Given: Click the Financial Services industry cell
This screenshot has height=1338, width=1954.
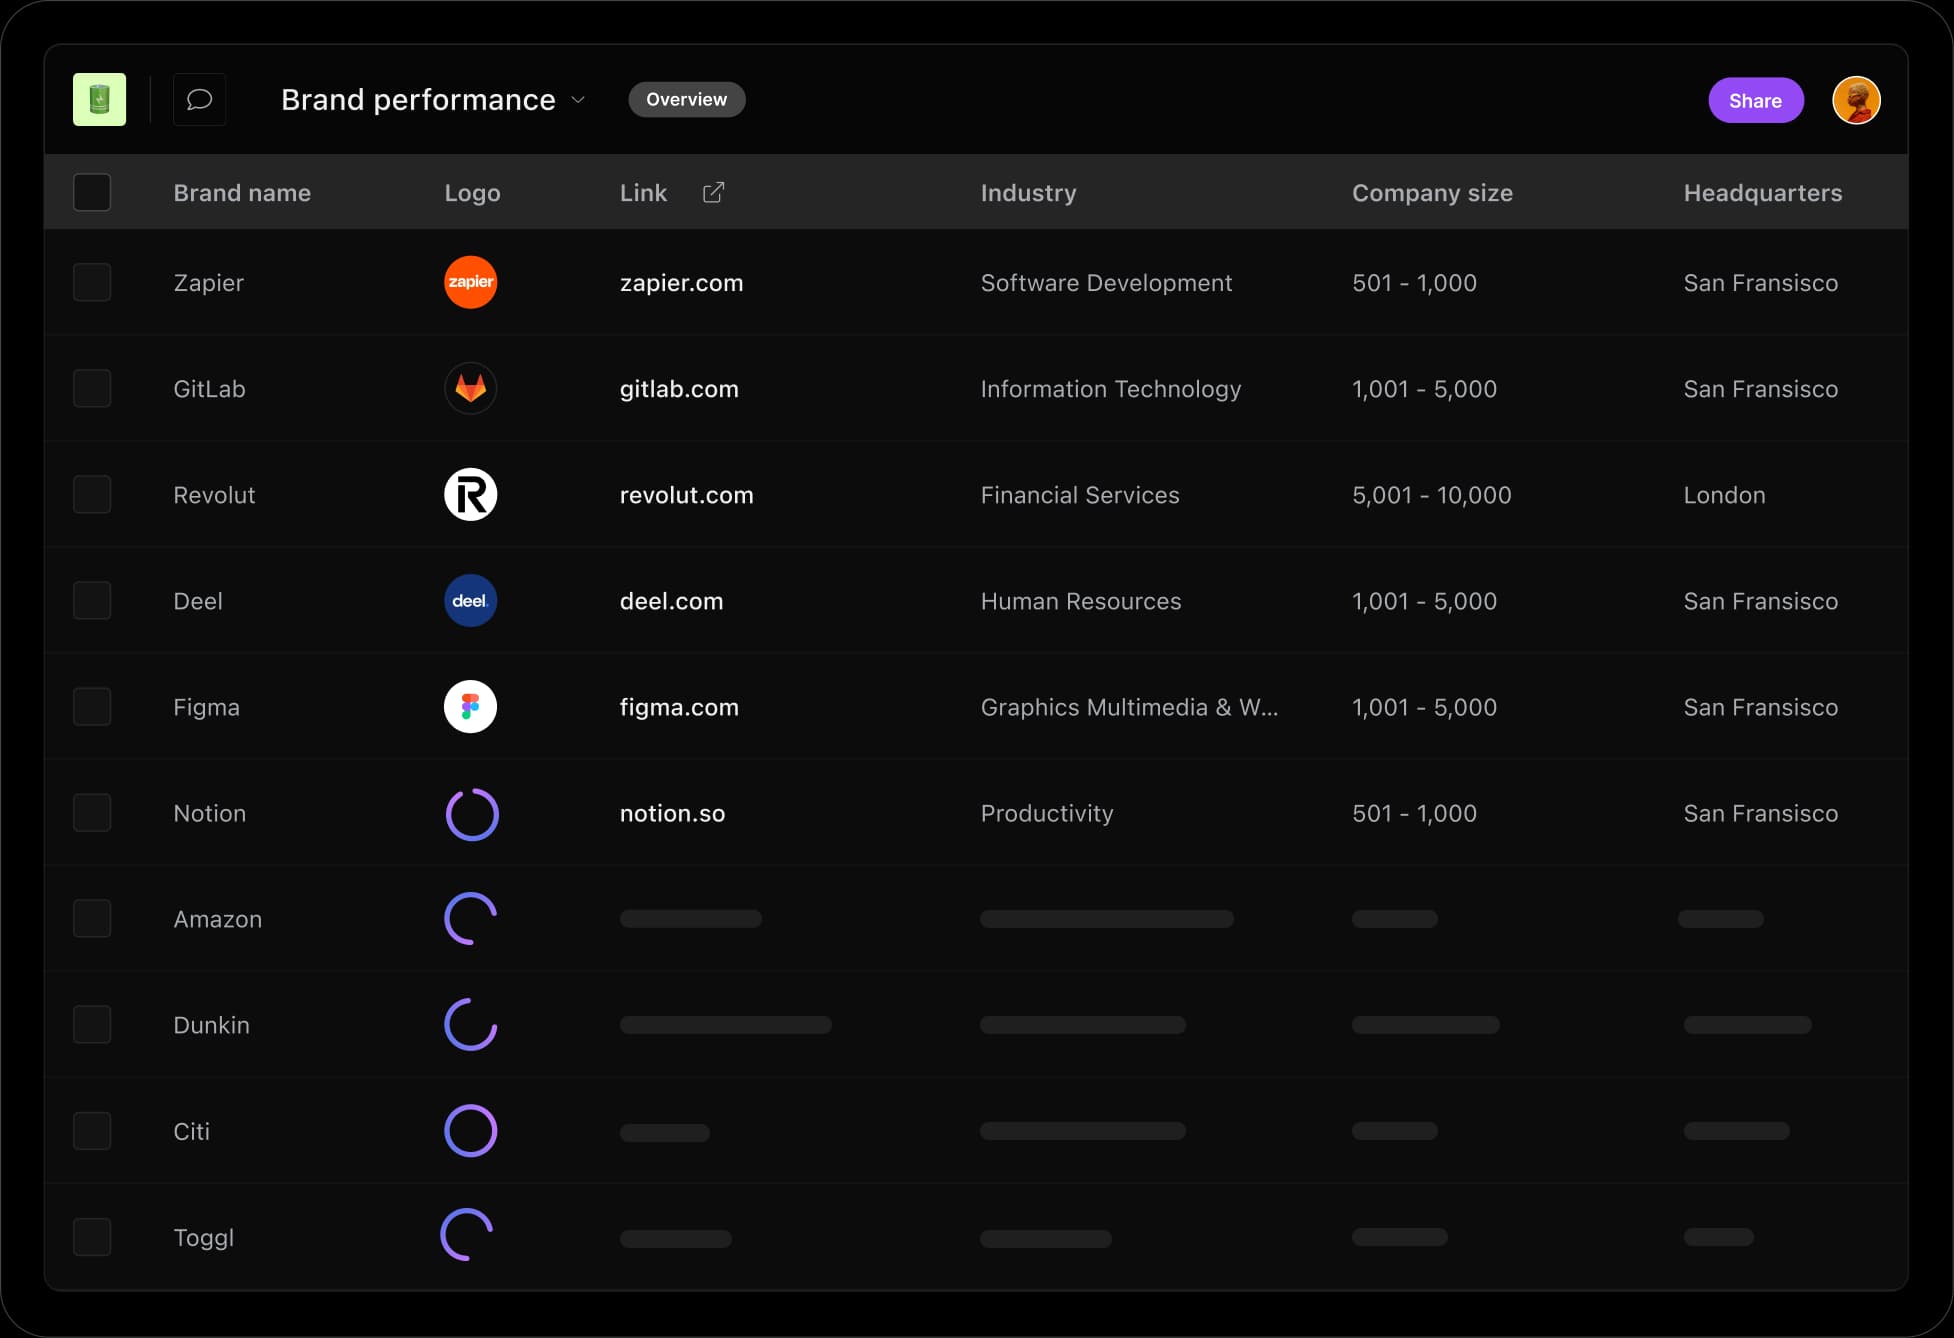Looking at the screenshot, I should (1080, 495).
